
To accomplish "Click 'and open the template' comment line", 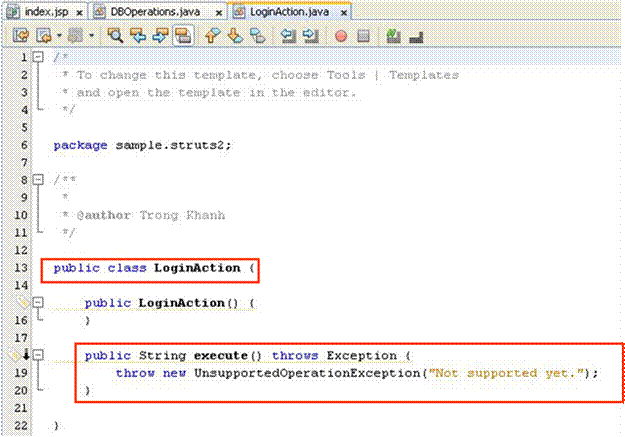I will pos(209,93).
